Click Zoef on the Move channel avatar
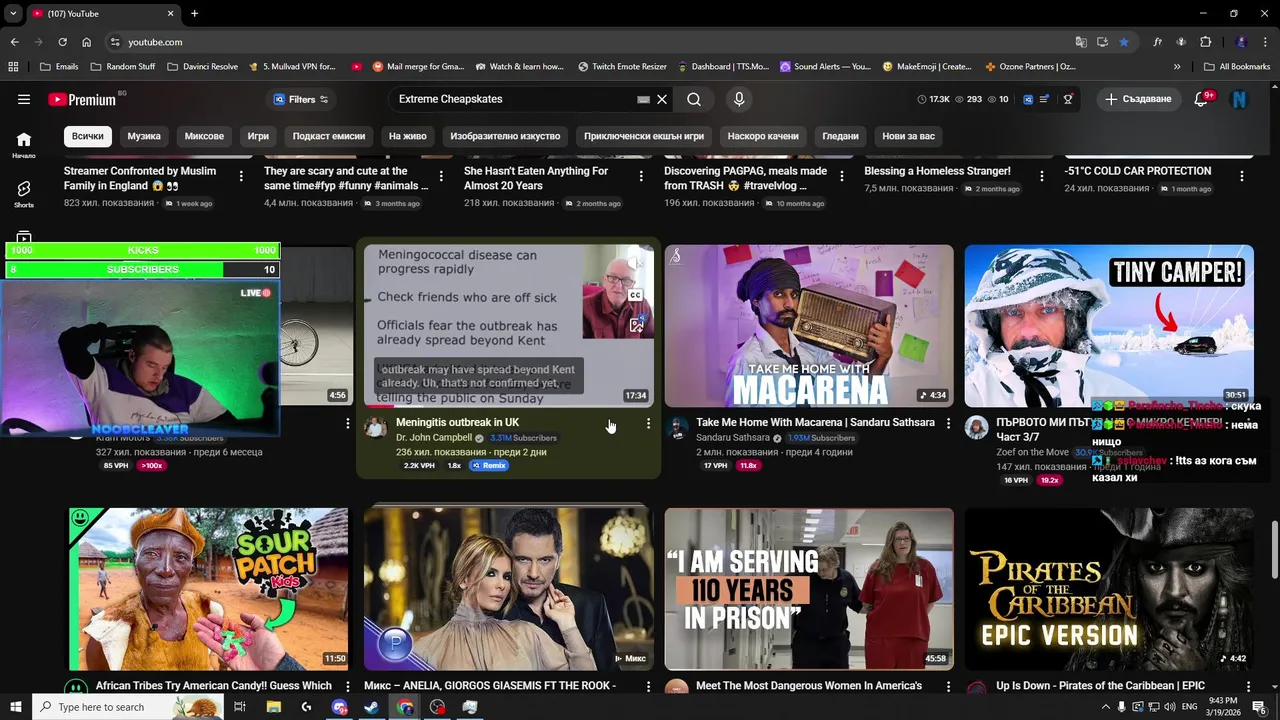 click(x=976, y=428)
